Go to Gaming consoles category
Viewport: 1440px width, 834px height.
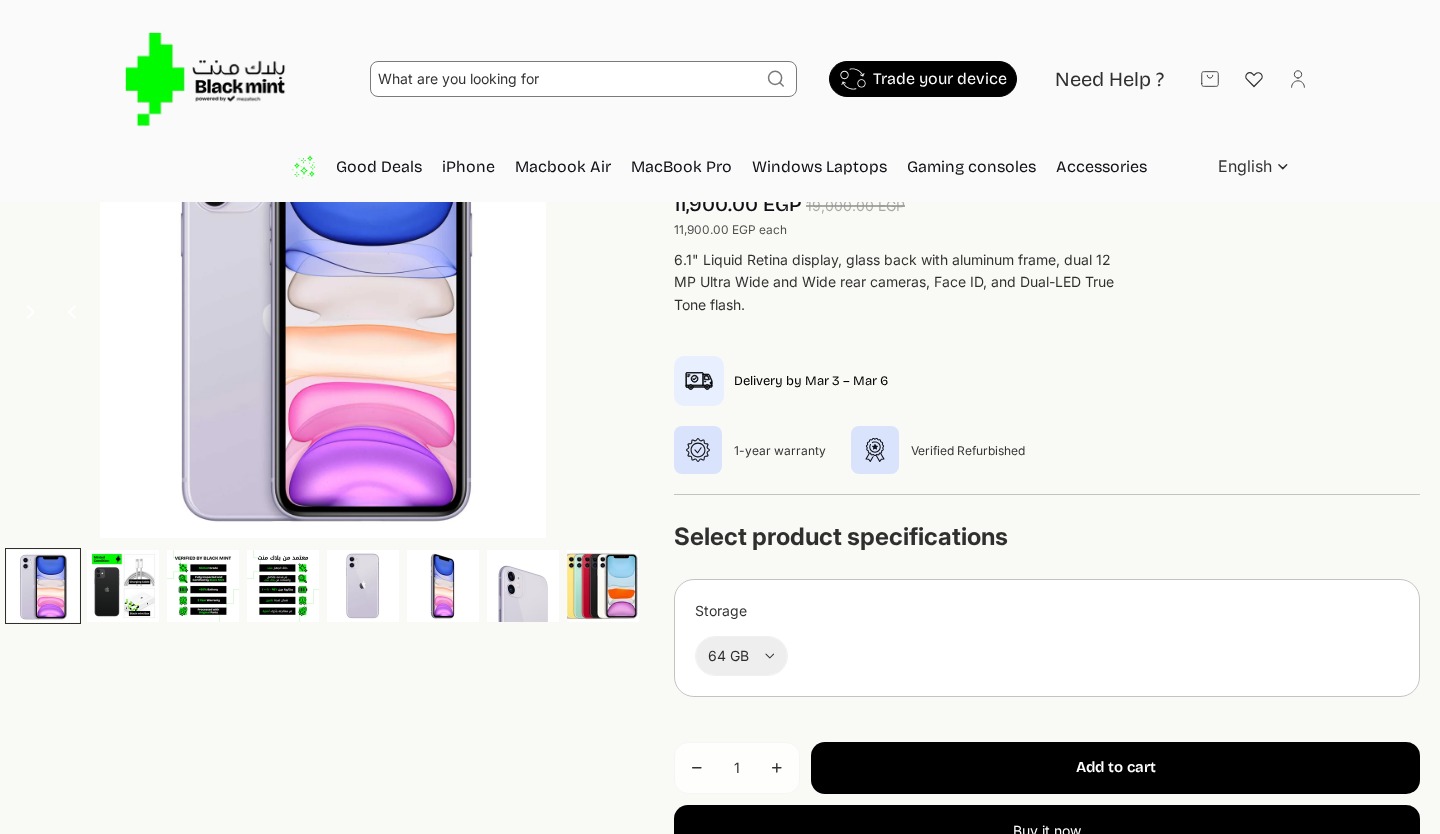971,167
